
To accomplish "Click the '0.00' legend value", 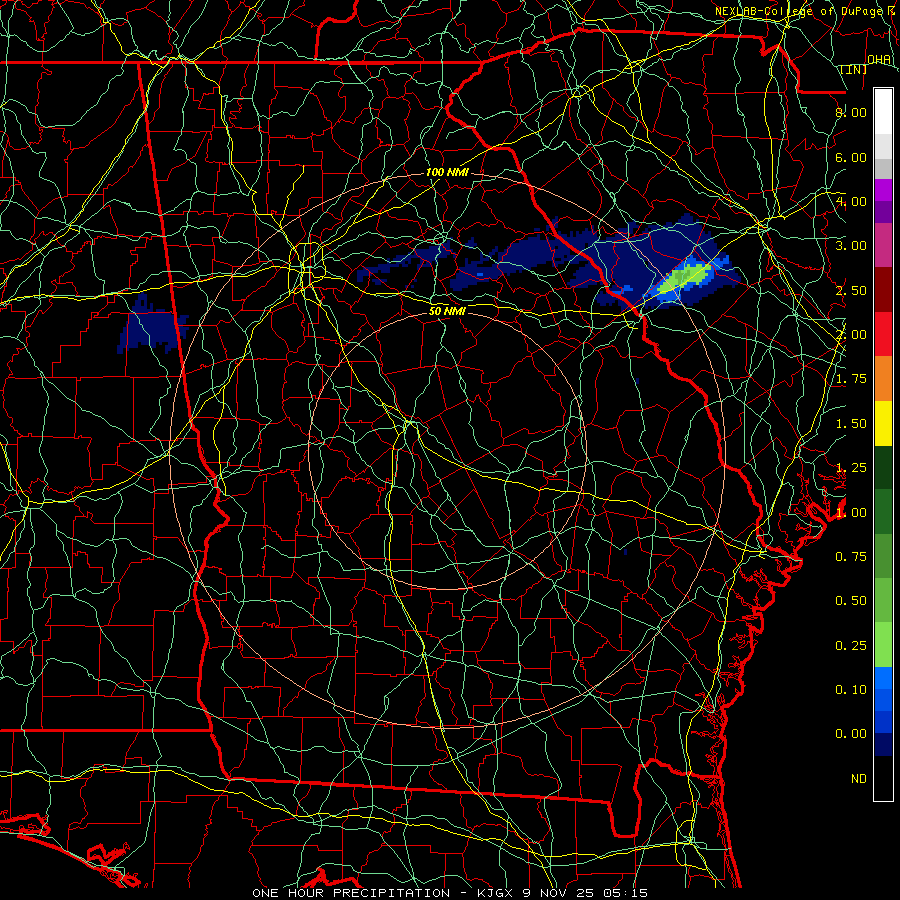I will tap(851, 734).
